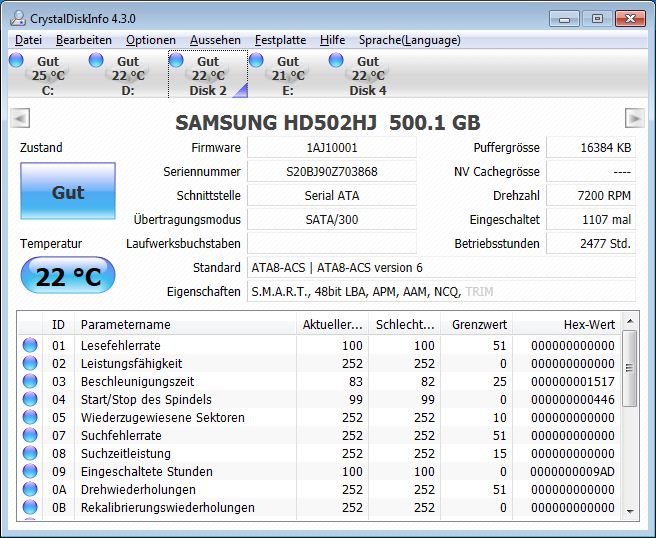
Task: Click the SMART list scrollbar up arrow
Action: click(630, 321)
